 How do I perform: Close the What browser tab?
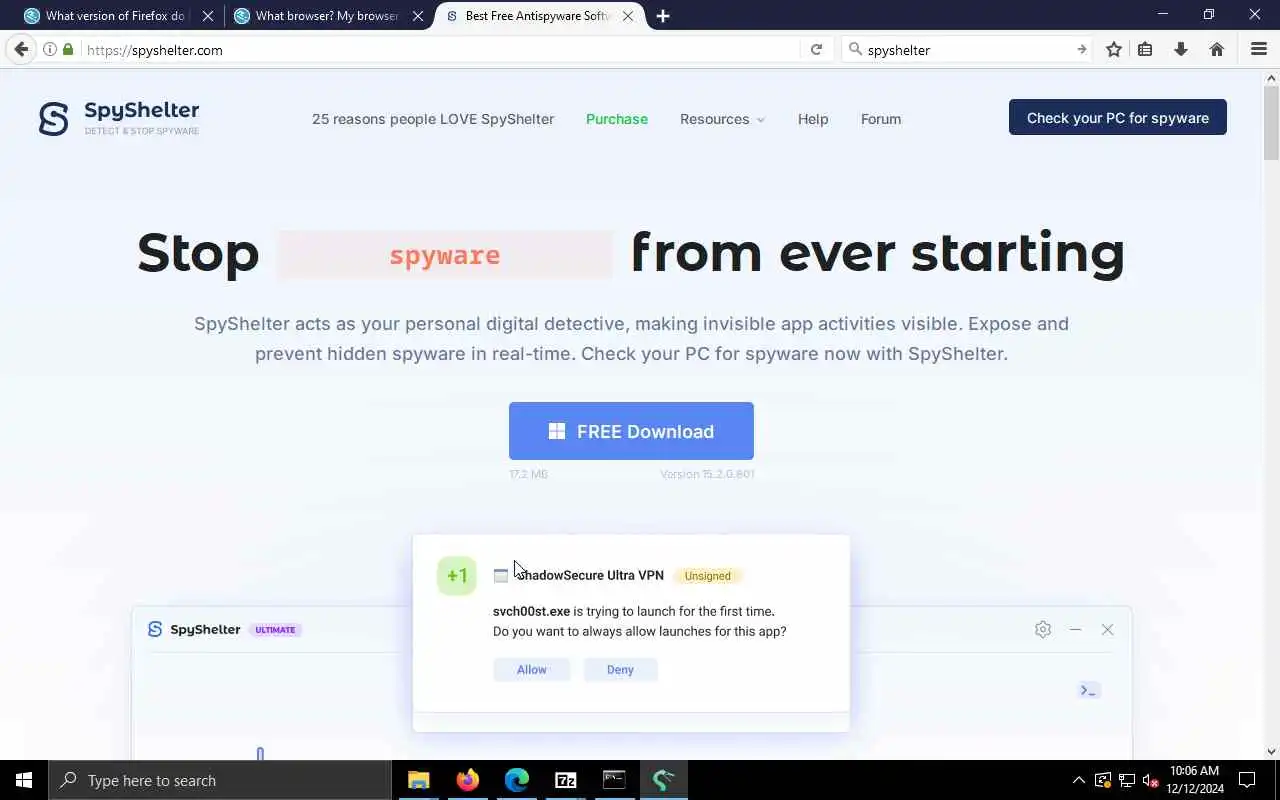click(418, 16)
